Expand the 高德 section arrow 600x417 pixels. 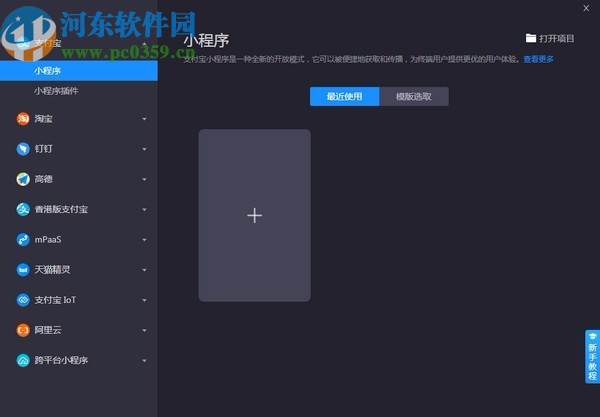[x=144, y=179]
